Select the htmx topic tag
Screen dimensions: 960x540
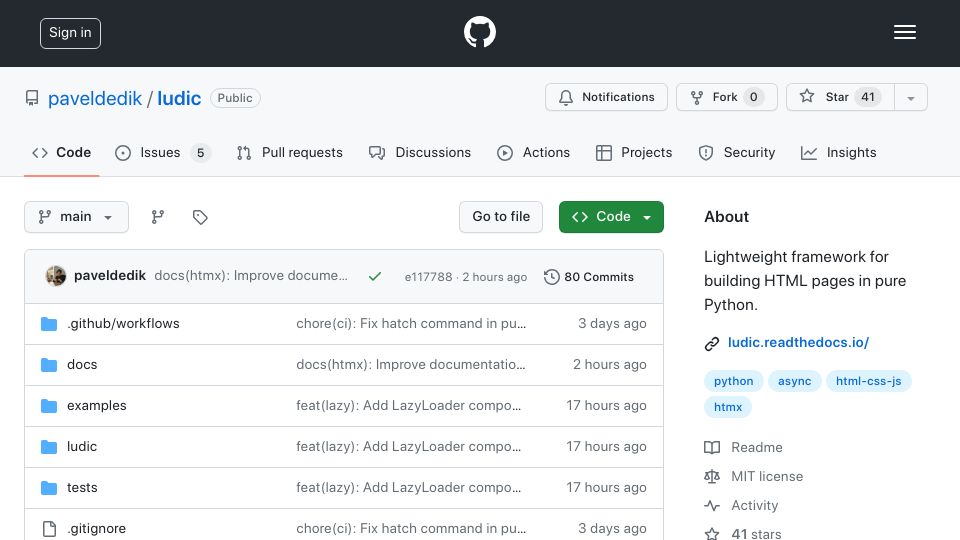[x=728, y=407]
